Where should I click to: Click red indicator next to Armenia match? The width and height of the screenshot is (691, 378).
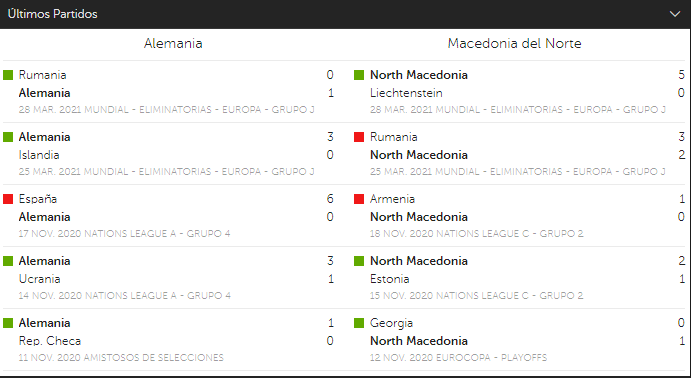(x=359, y=199)
